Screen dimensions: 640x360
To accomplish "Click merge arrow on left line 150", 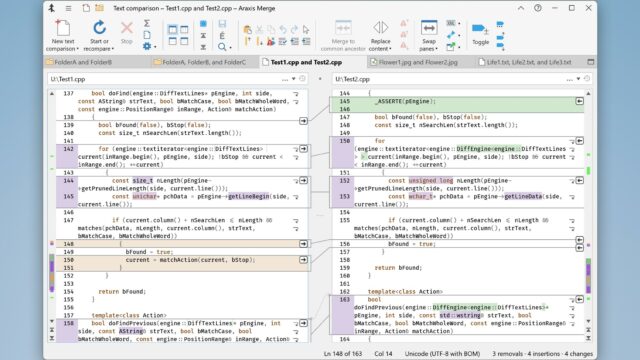I will (x=303, y=260).
